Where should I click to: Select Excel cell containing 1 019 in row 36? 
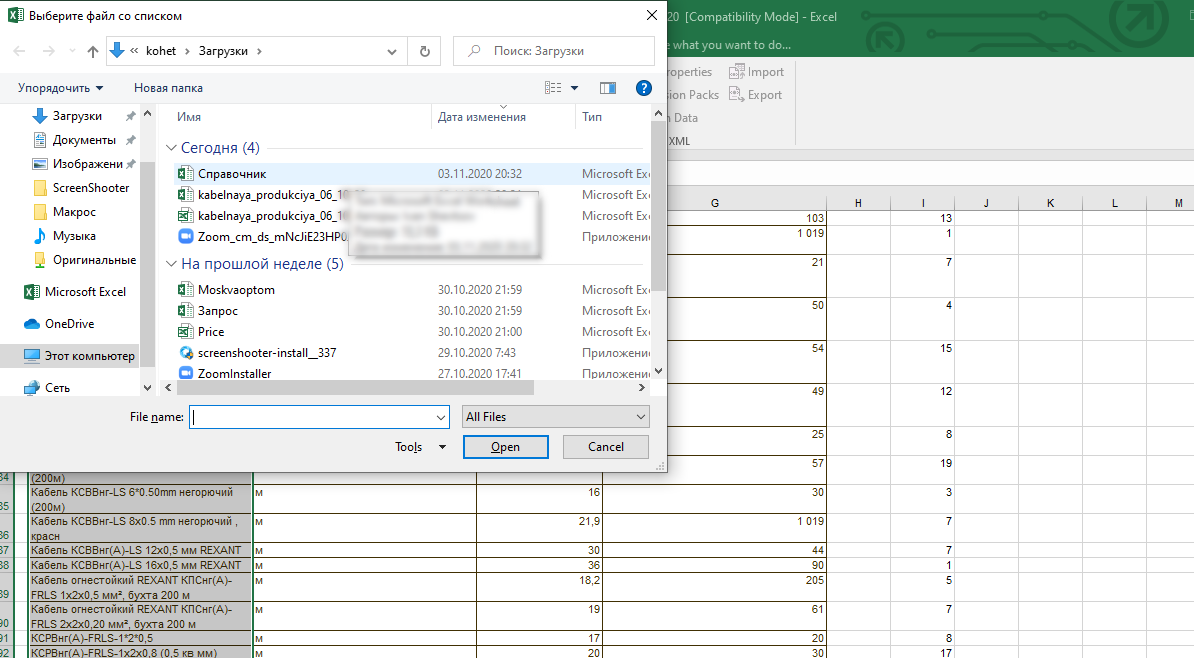[714, 528]
